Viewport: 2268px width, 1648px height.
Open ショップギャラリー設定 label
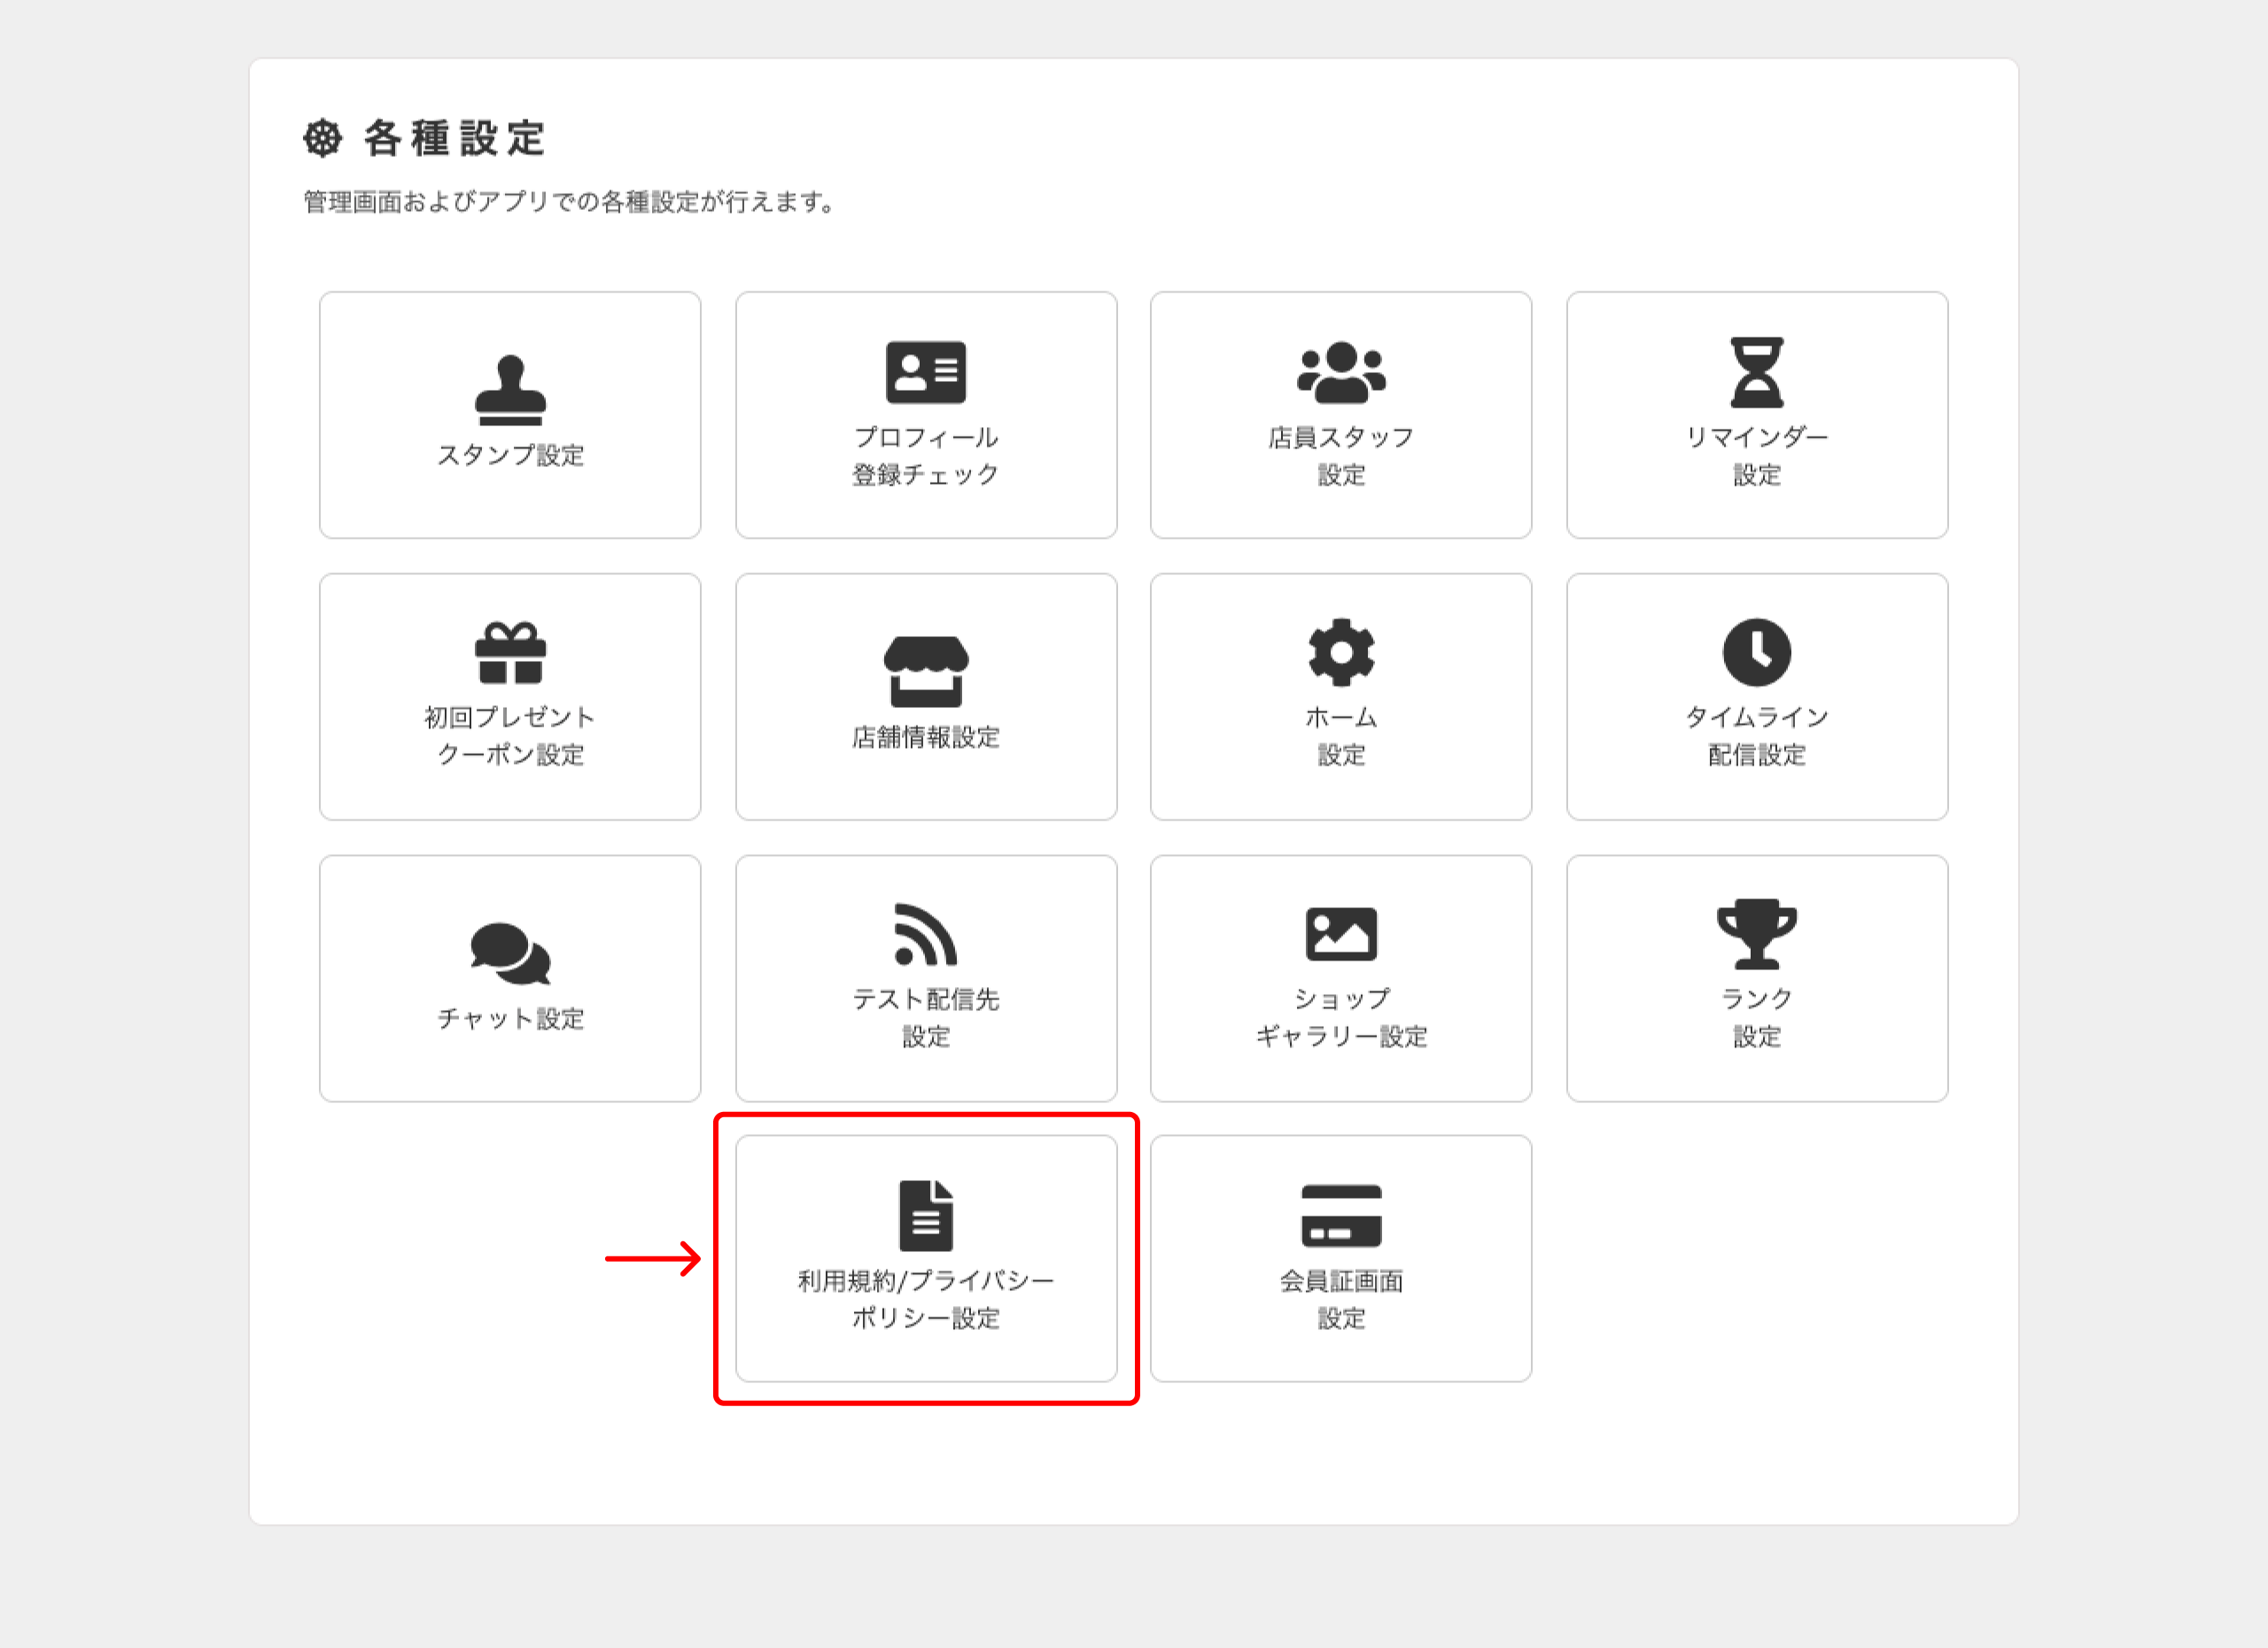(x=1341, y=1018)
